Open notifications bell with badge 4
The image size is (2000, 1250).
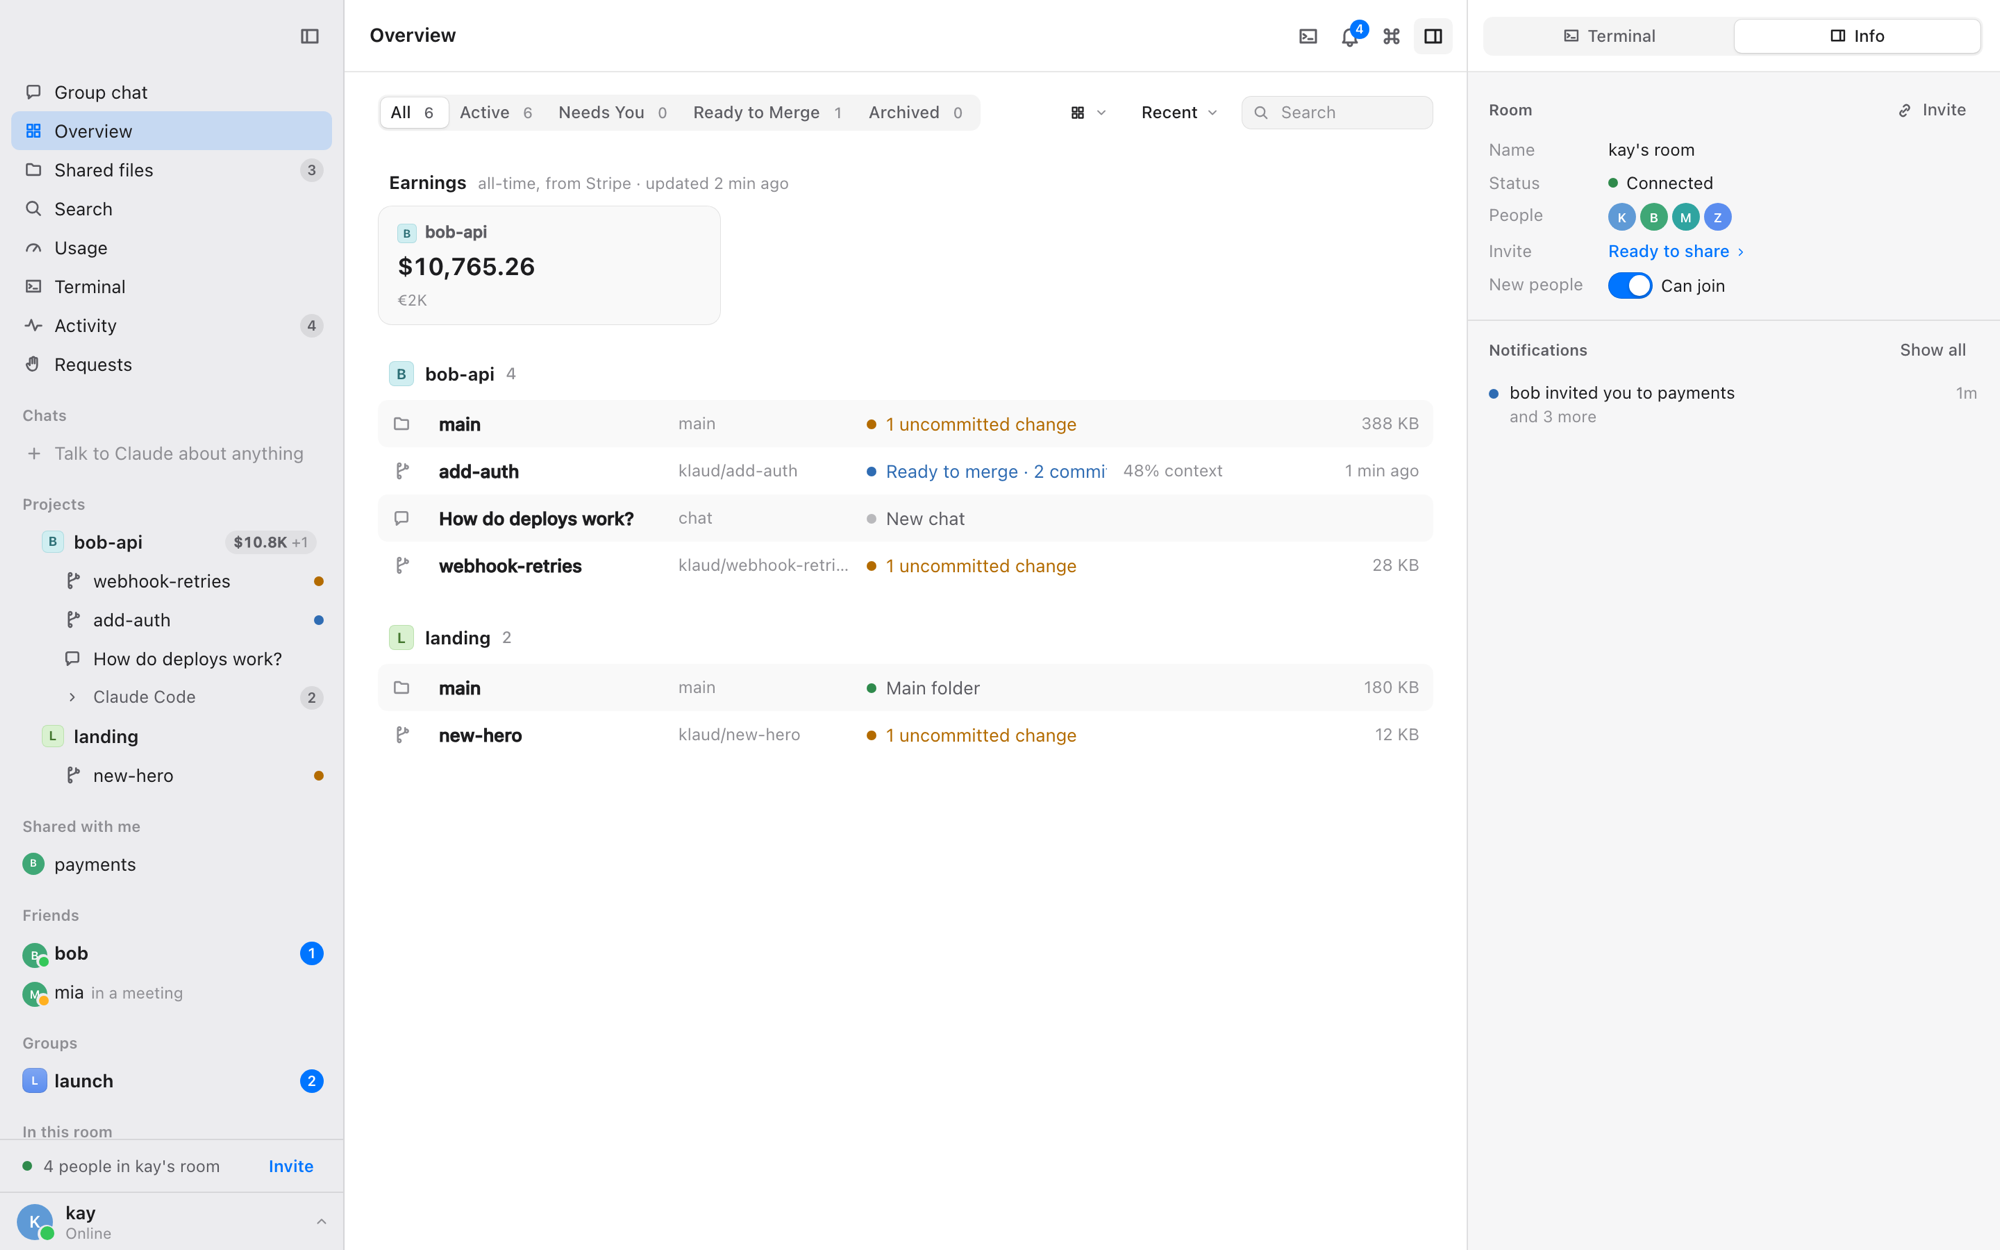click(1350, 37)
